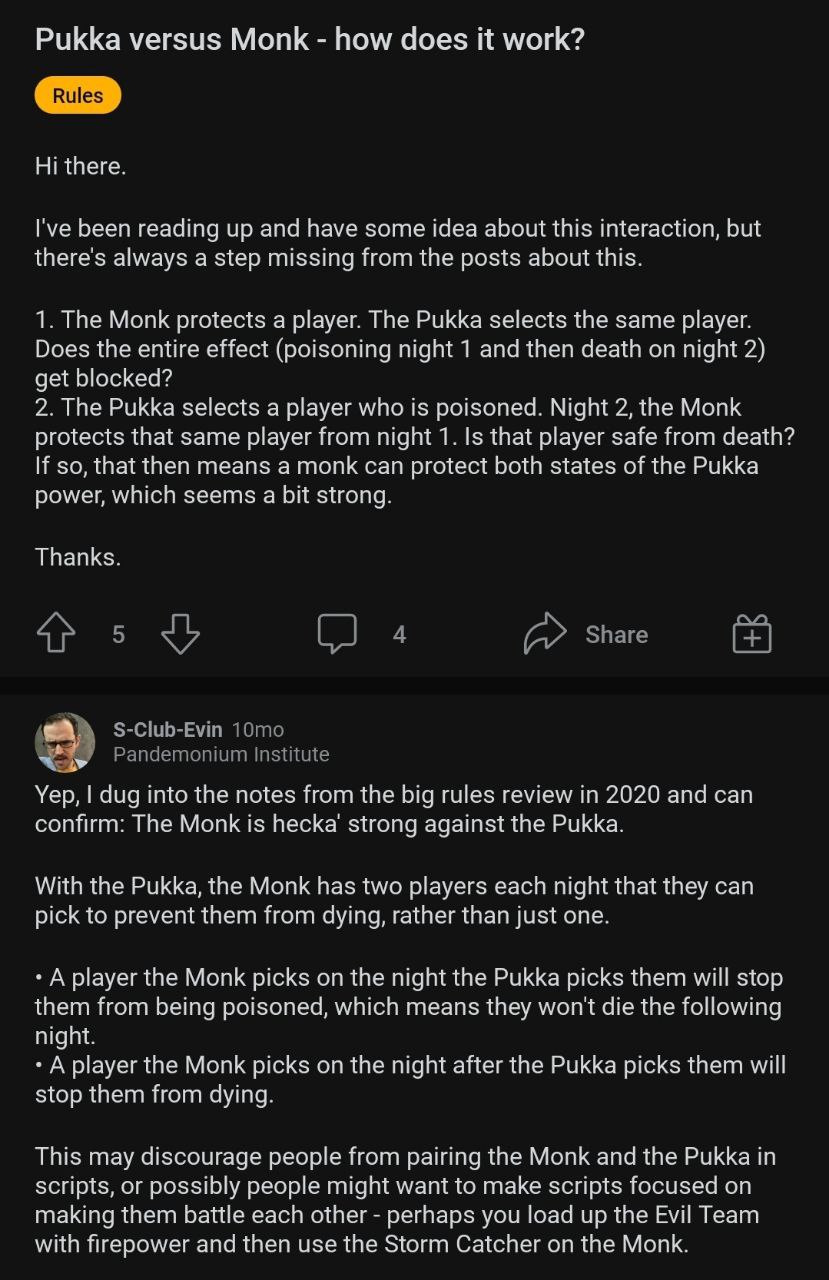Tap the "Hi there." opening line
Screen dimensions: 829x1280
(x=81, y=166)
